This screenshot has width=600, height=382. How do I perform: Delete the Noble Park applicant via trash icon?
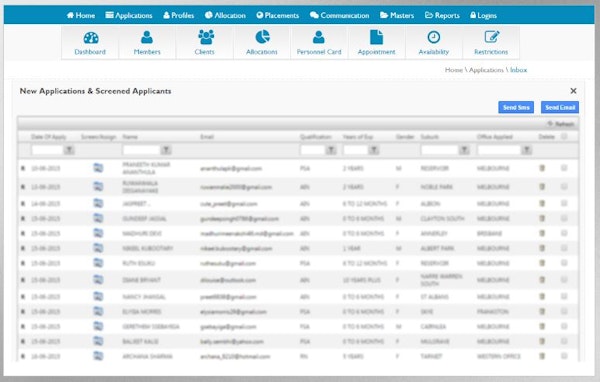click(x=542, y=186)
